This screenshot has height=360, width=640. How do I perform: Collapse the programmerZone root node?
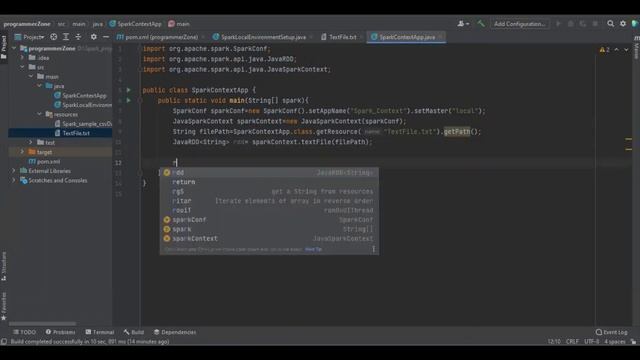(x=14, y=49)
